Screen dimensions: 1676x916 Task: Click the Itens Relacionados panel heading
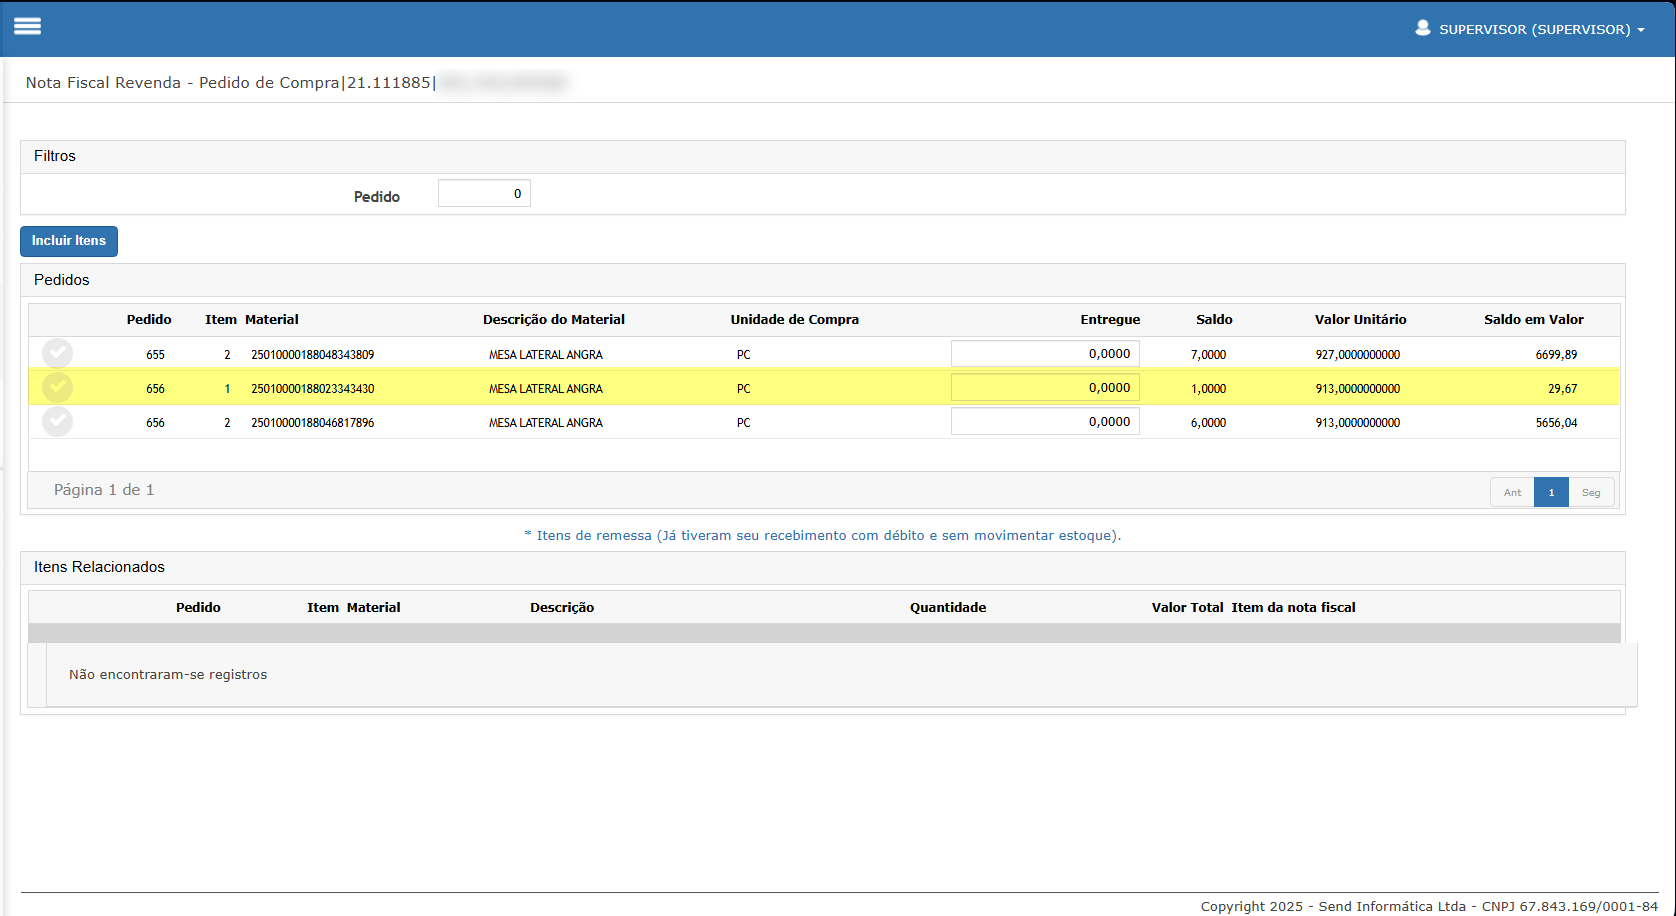(99, 567)
